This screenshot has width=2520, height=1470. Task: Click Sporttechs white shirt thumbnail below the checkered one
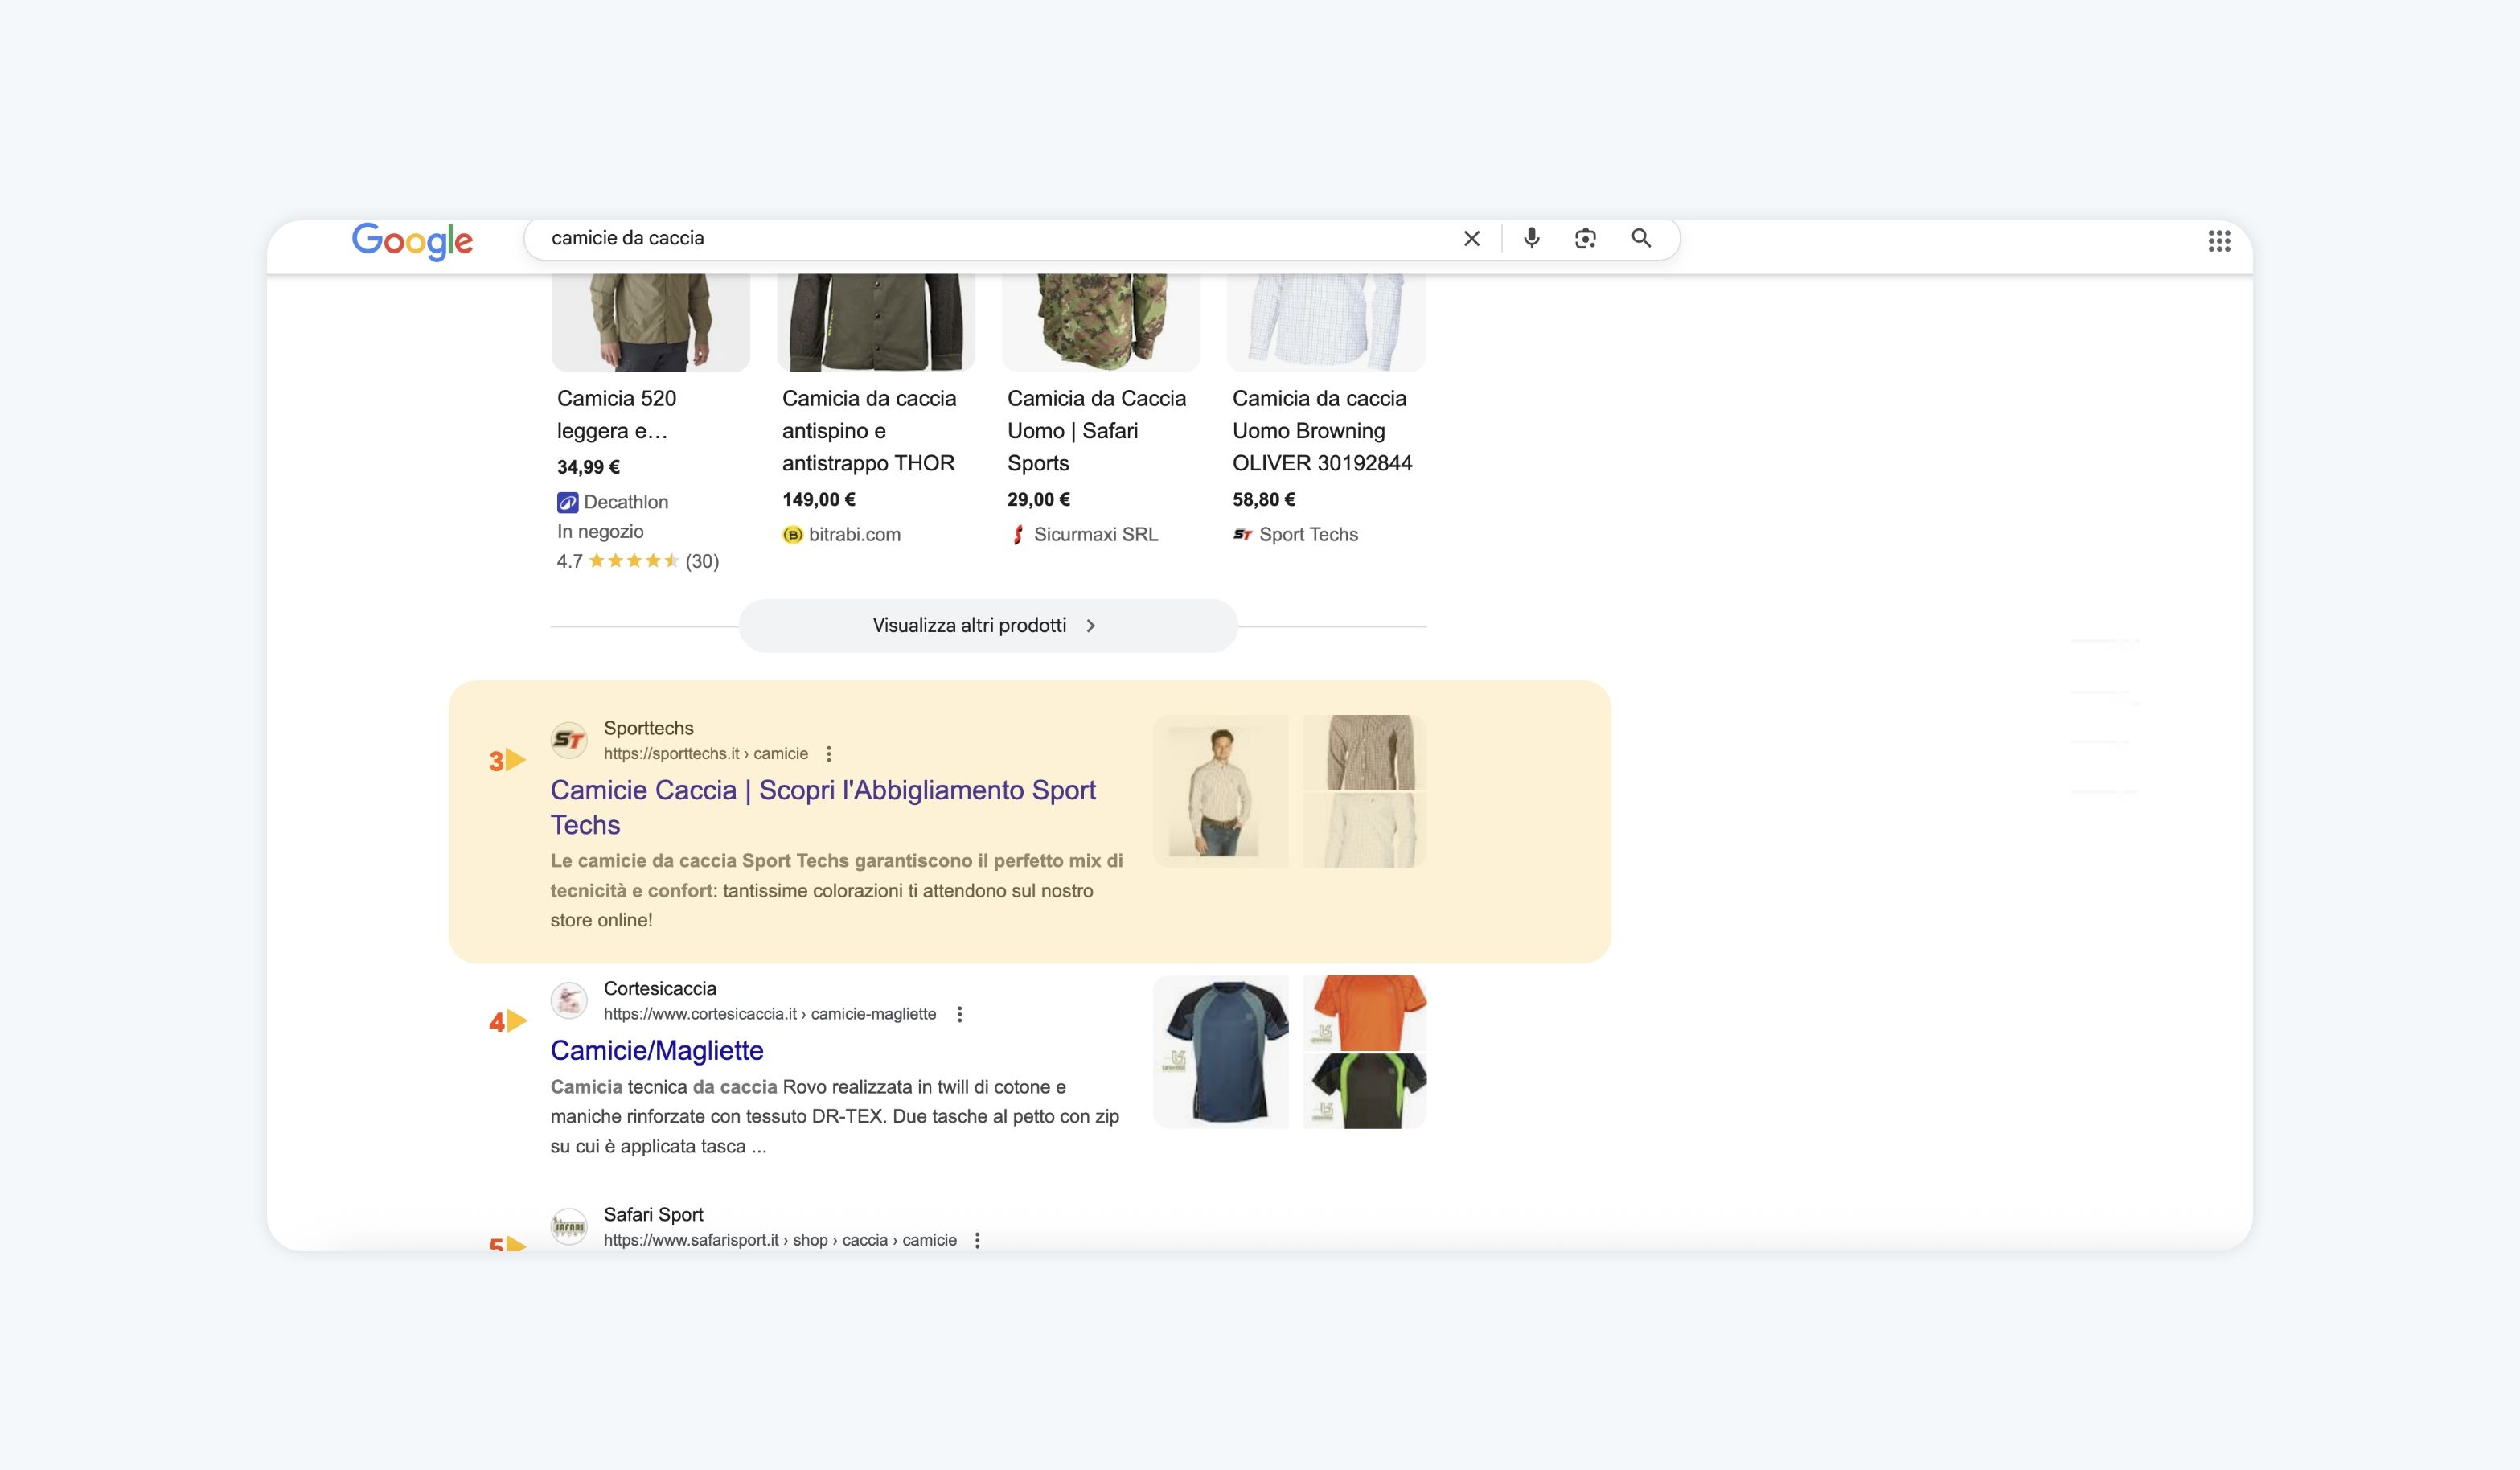[1364, 830]
